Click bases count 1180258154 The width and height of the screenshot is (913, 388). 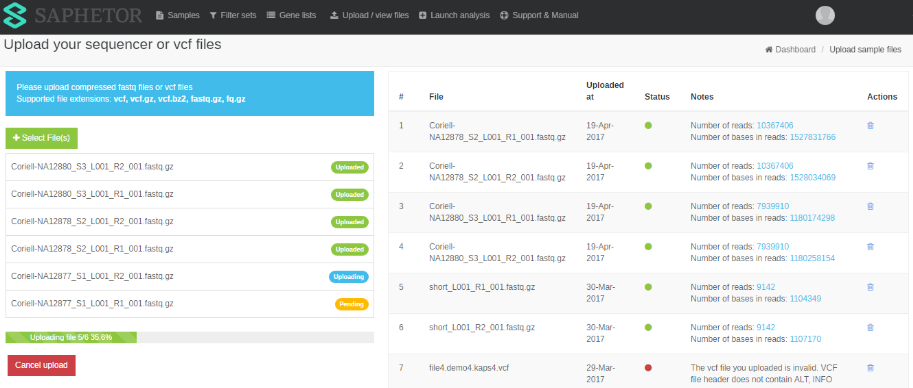[812, 258]
